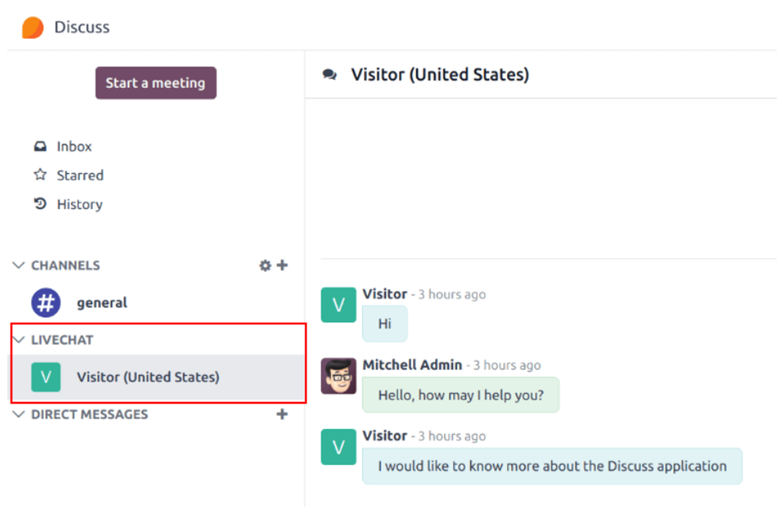Select the Starred star icon
This screenshot has height=507, width=780.
coord(40,175)
